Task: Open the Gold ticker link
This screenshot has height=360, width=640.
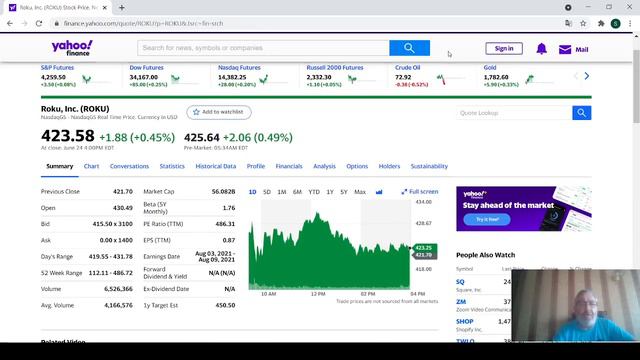Action: pyautogui.click(x=490, y=68)
